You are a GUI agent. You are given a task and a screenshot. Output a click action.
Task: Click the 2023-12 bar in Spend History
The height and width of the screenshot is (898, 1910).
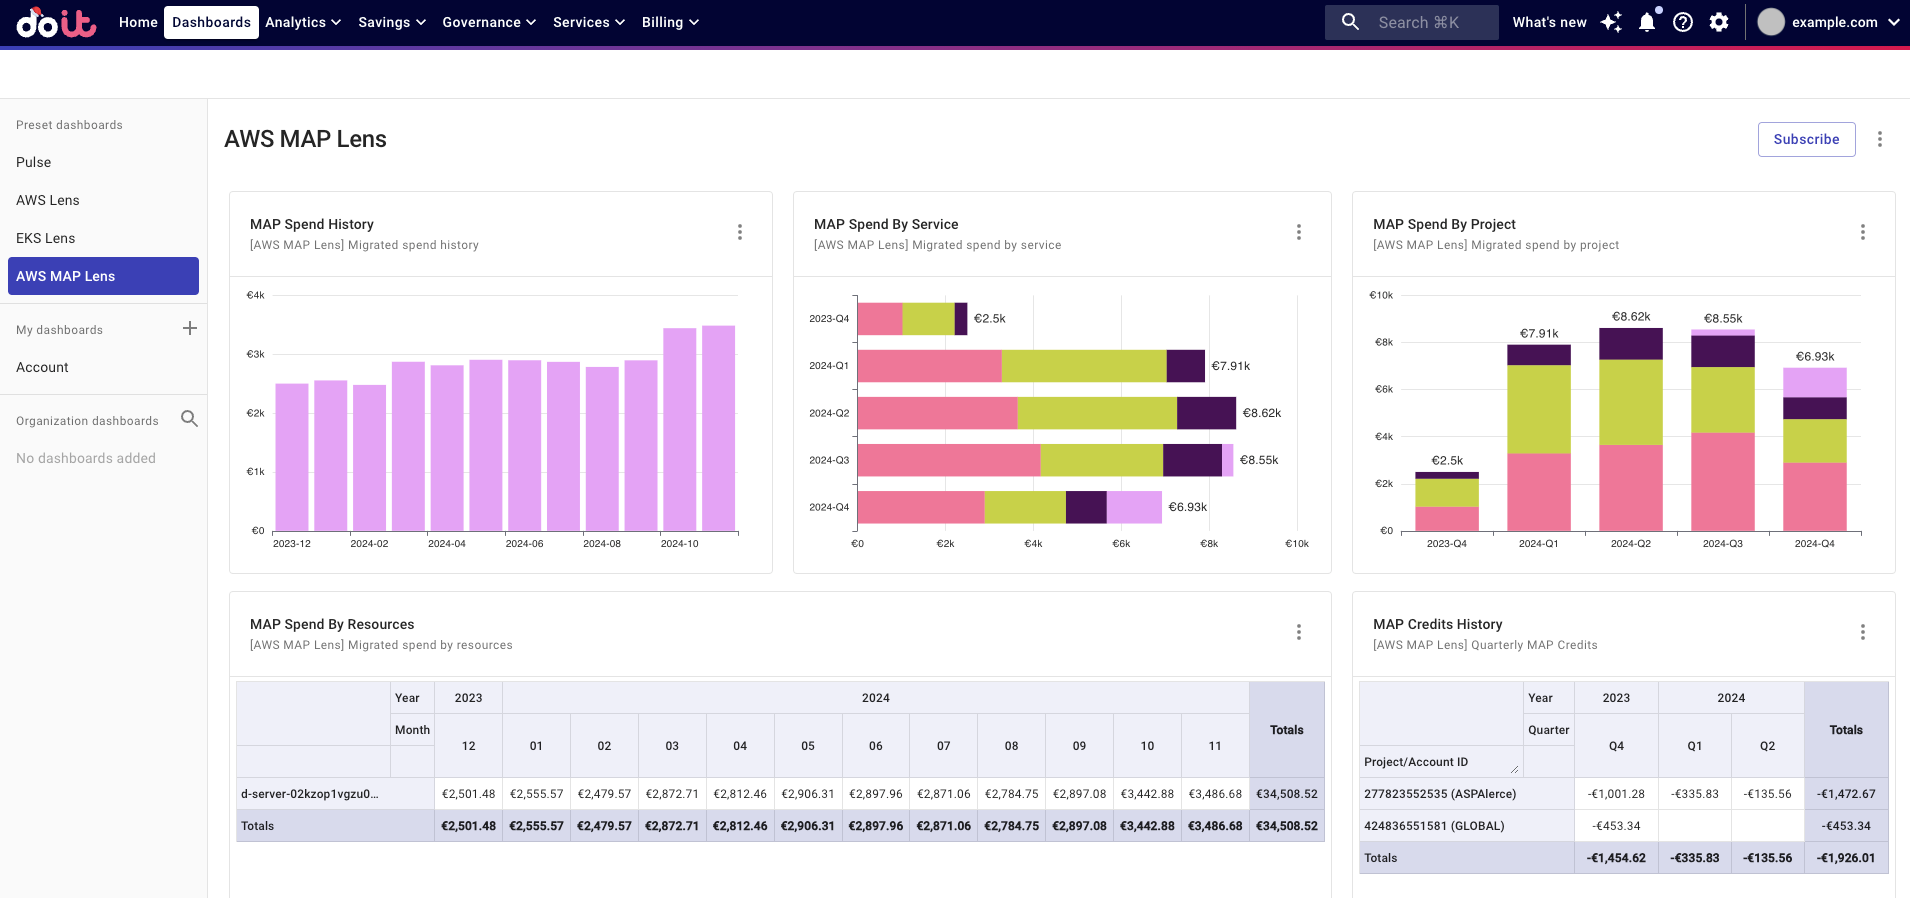pos(292,457)
